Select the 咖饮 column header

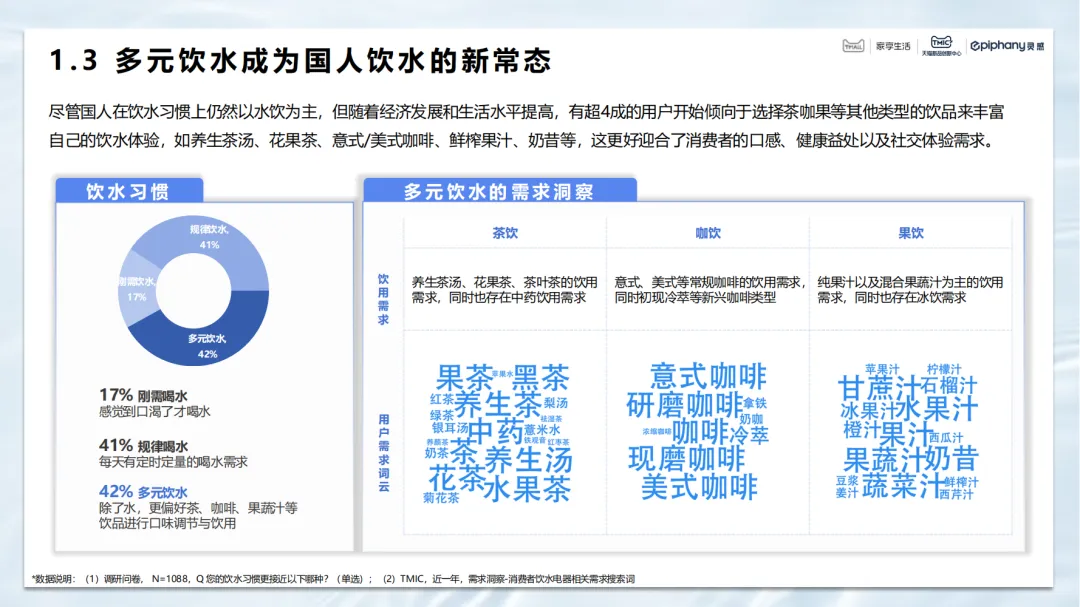coord(708,233)
